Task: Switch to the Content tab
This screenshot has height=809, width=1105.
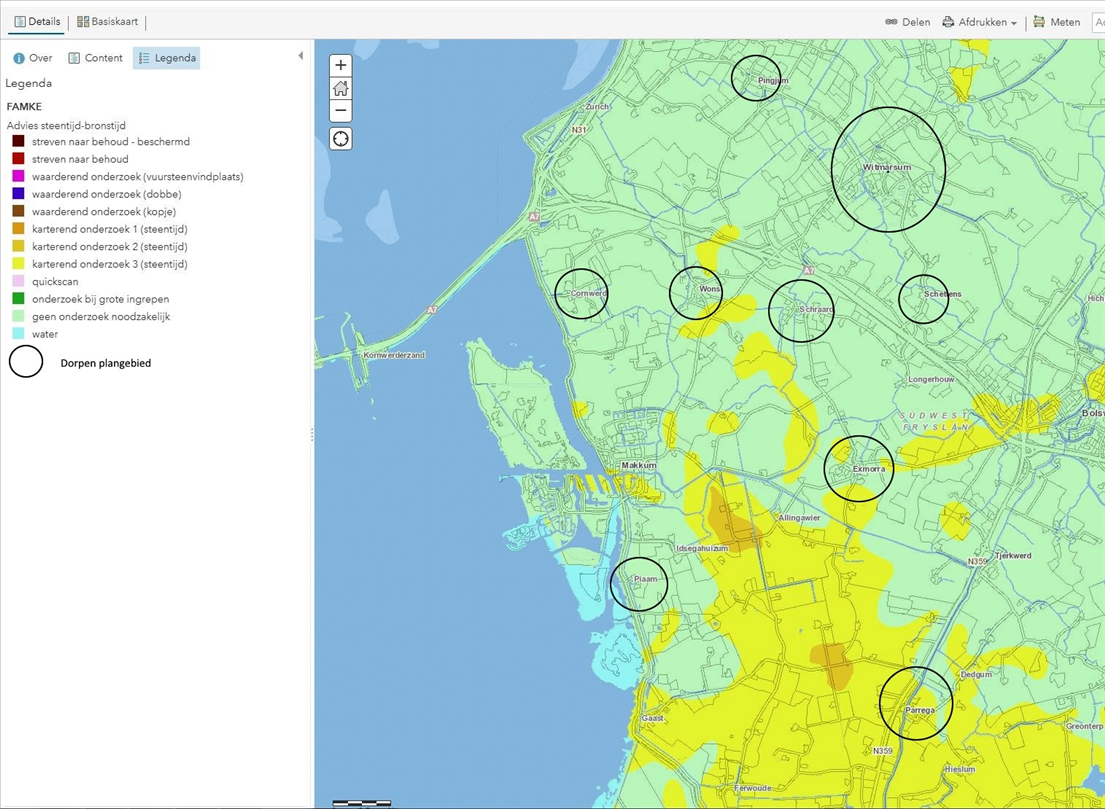Action: pos(95,58)
